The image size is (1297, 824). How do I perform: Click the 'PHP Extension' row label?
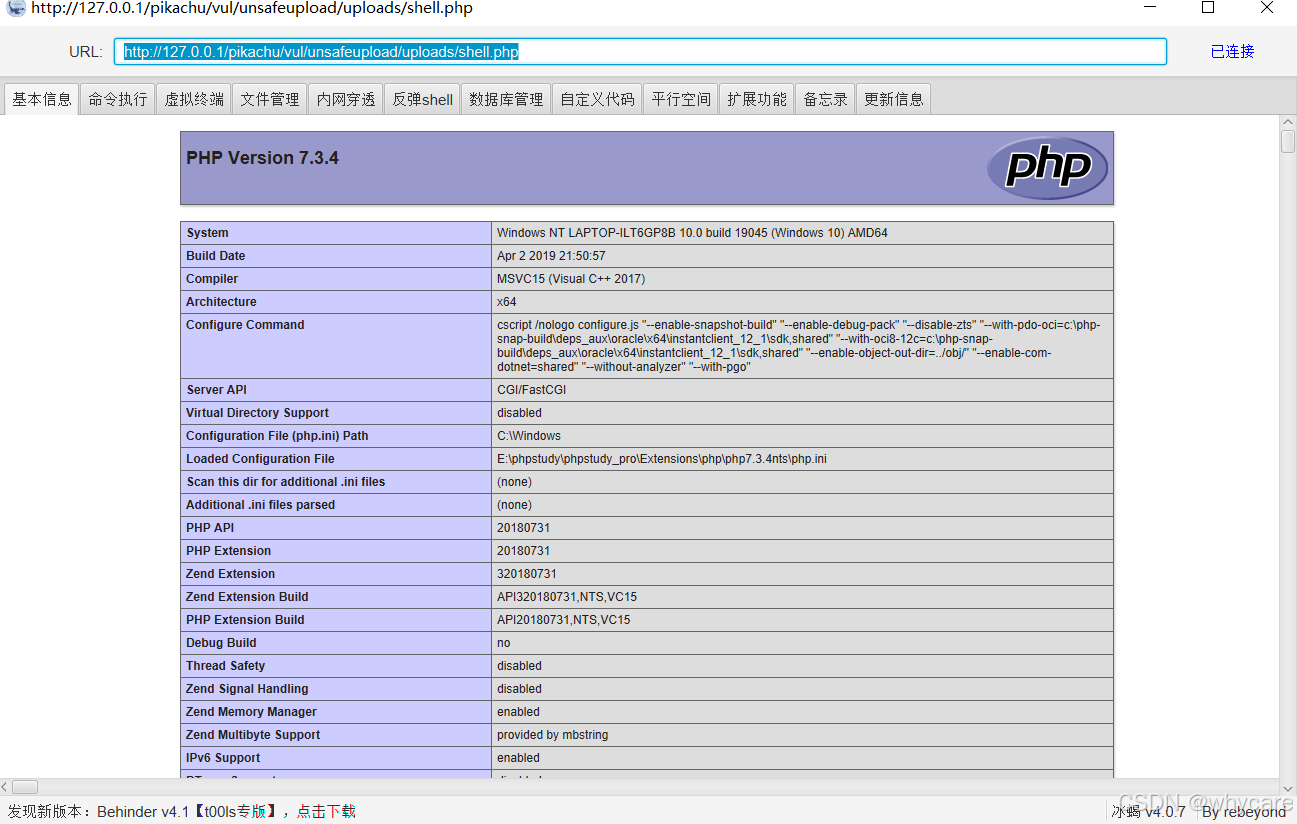coord(228,551)
